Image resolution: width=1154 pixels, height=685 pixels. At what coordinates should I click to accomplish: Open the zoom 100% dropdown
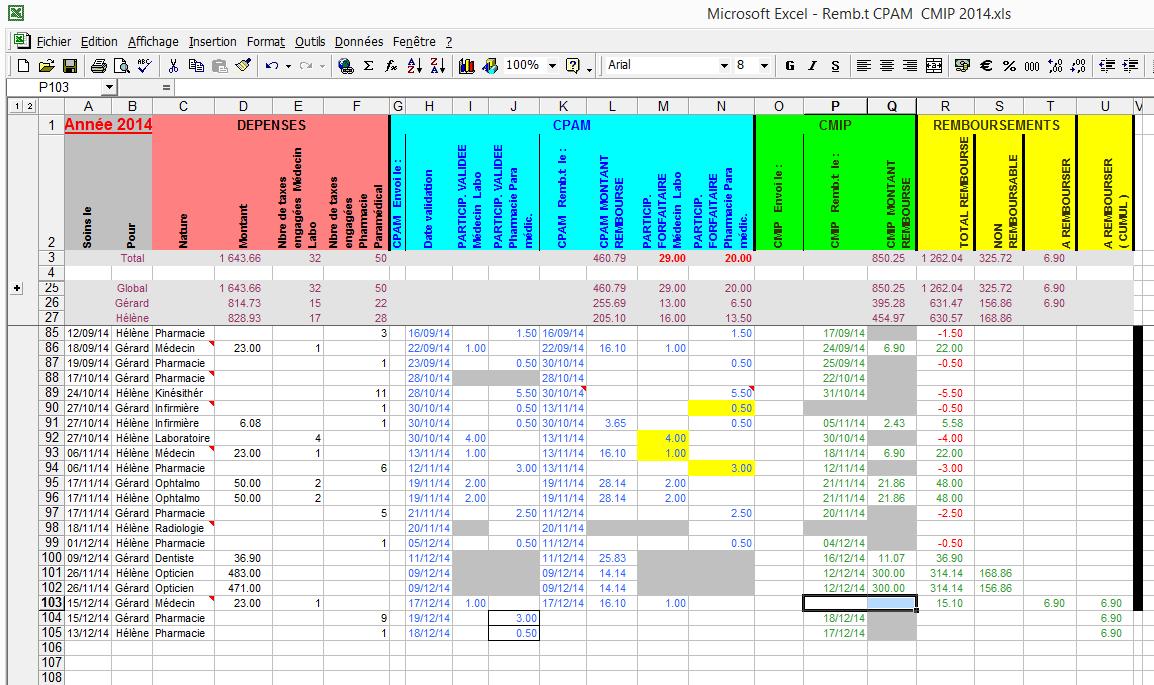click(x=552, y=66)
